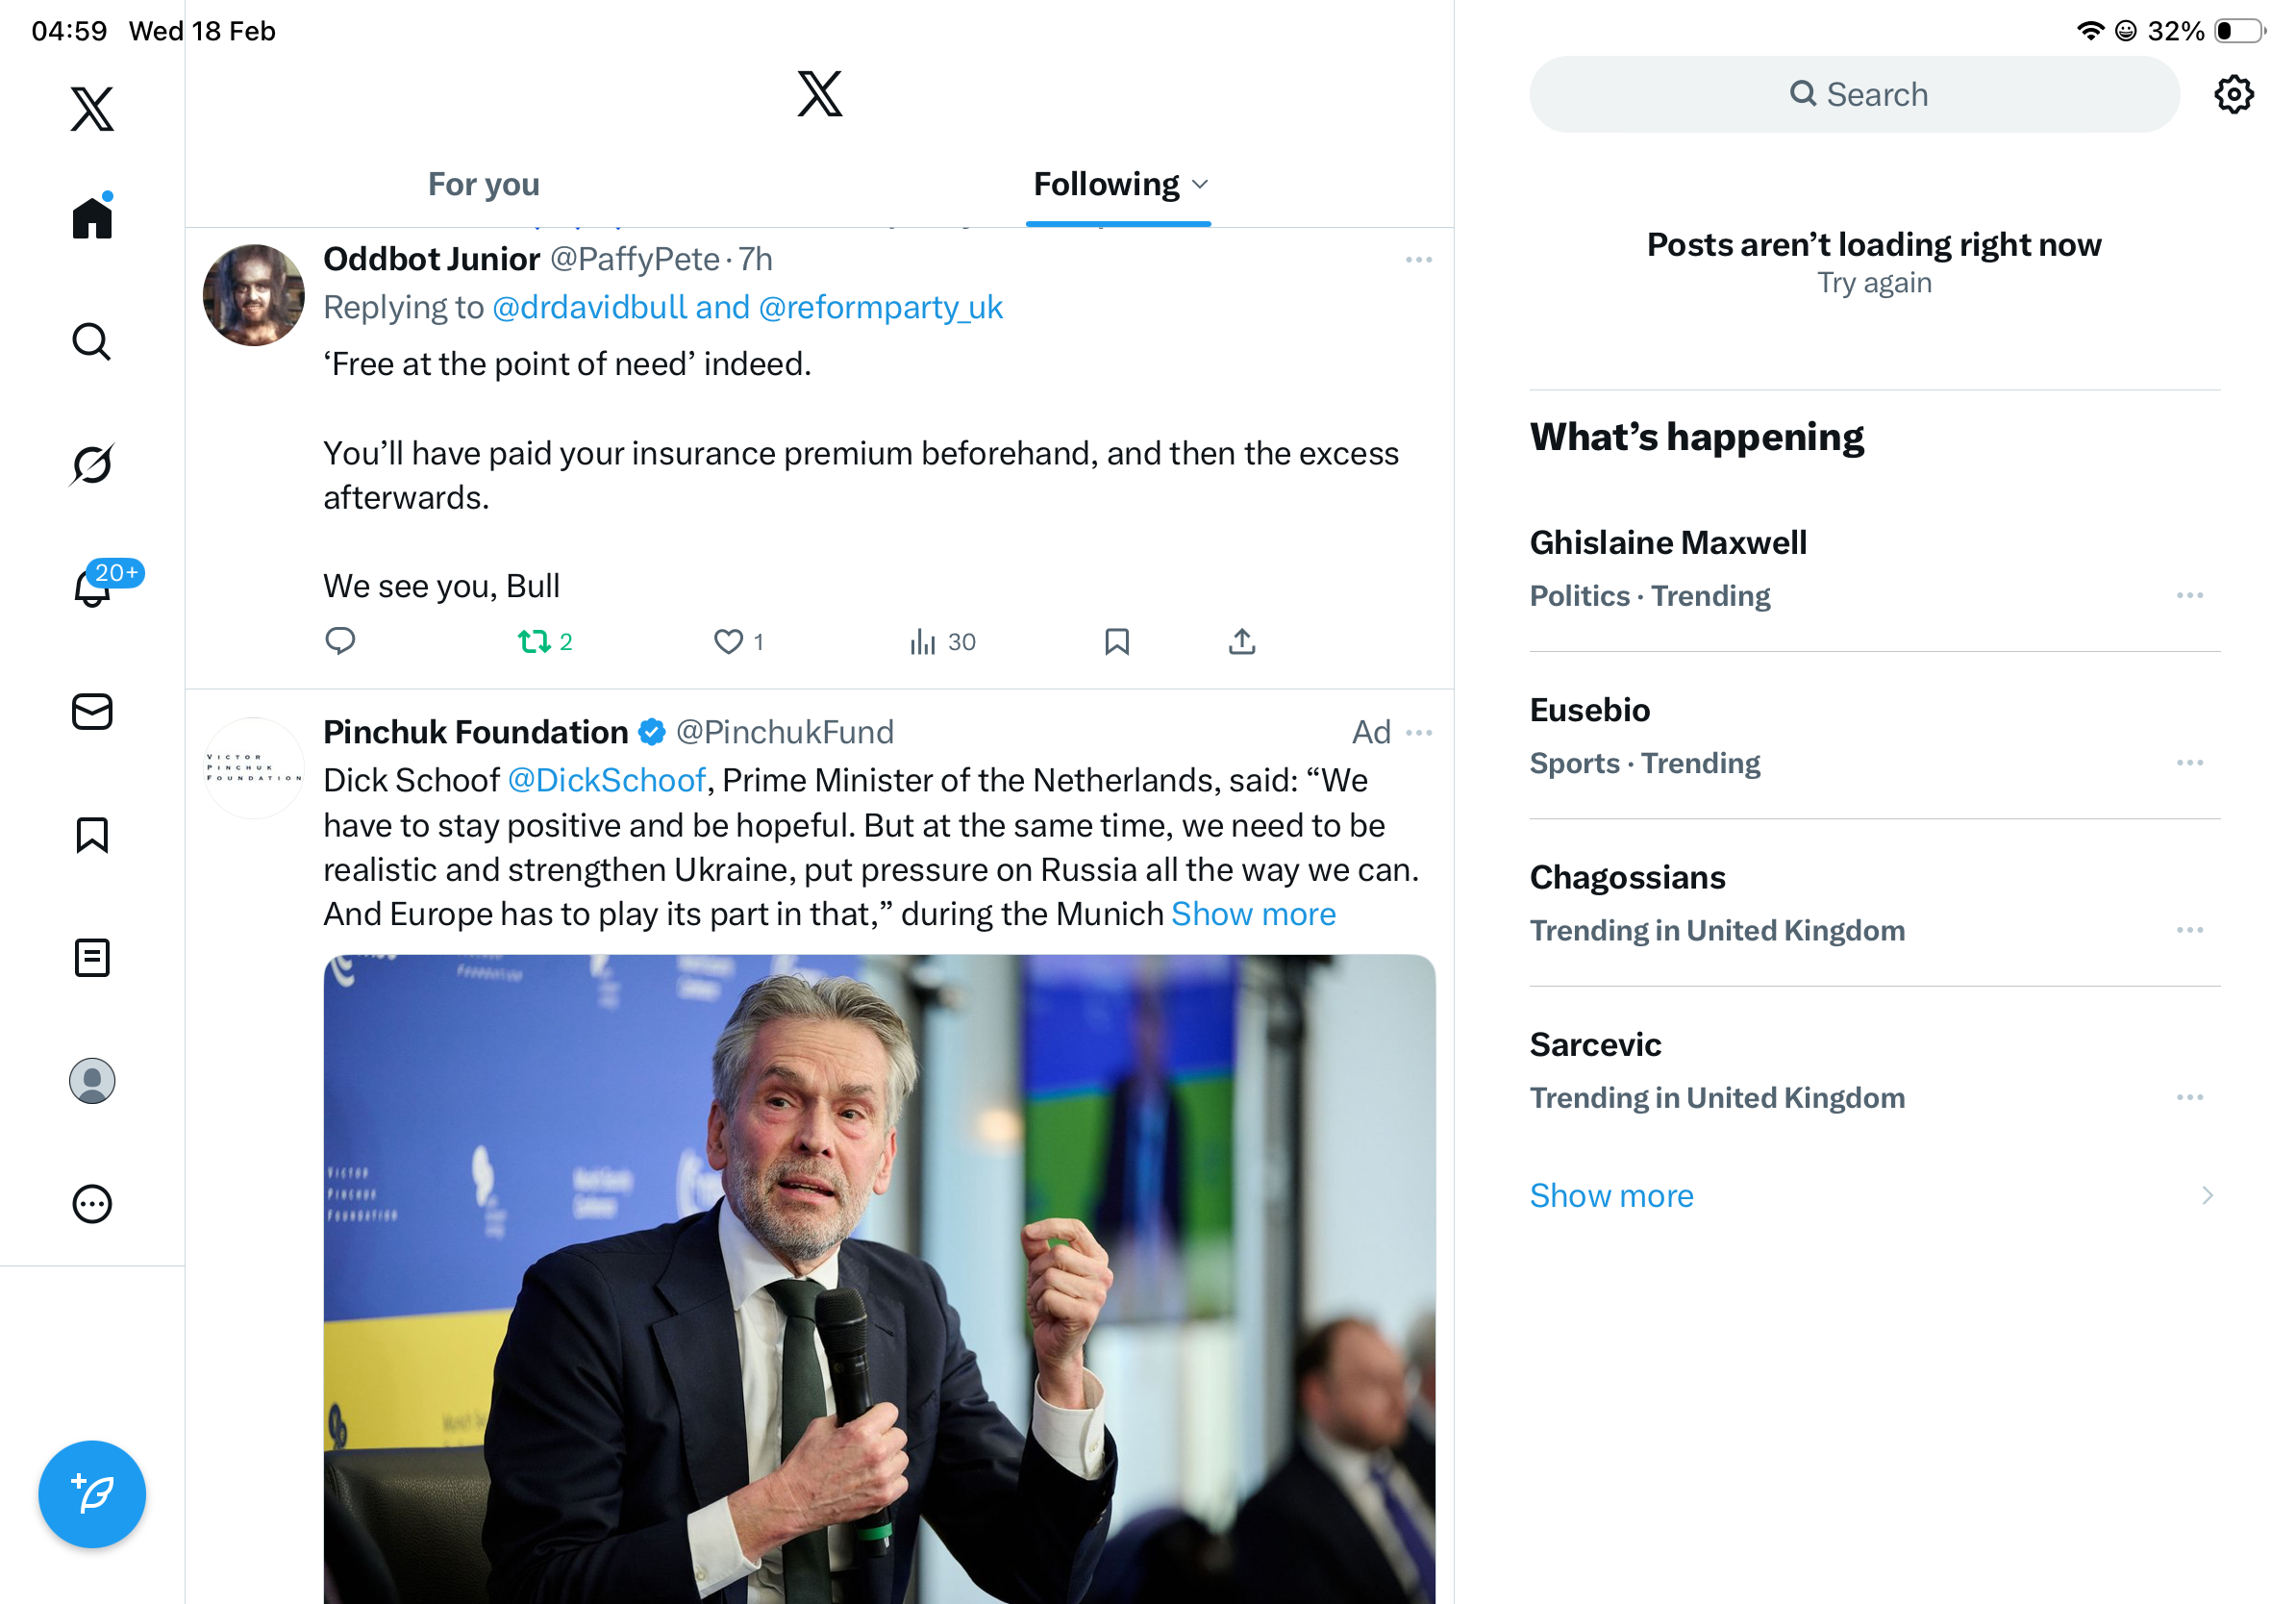Open the Dick Schoof photo in ad
The image size is (2296, 1604).
point(878,1278)
